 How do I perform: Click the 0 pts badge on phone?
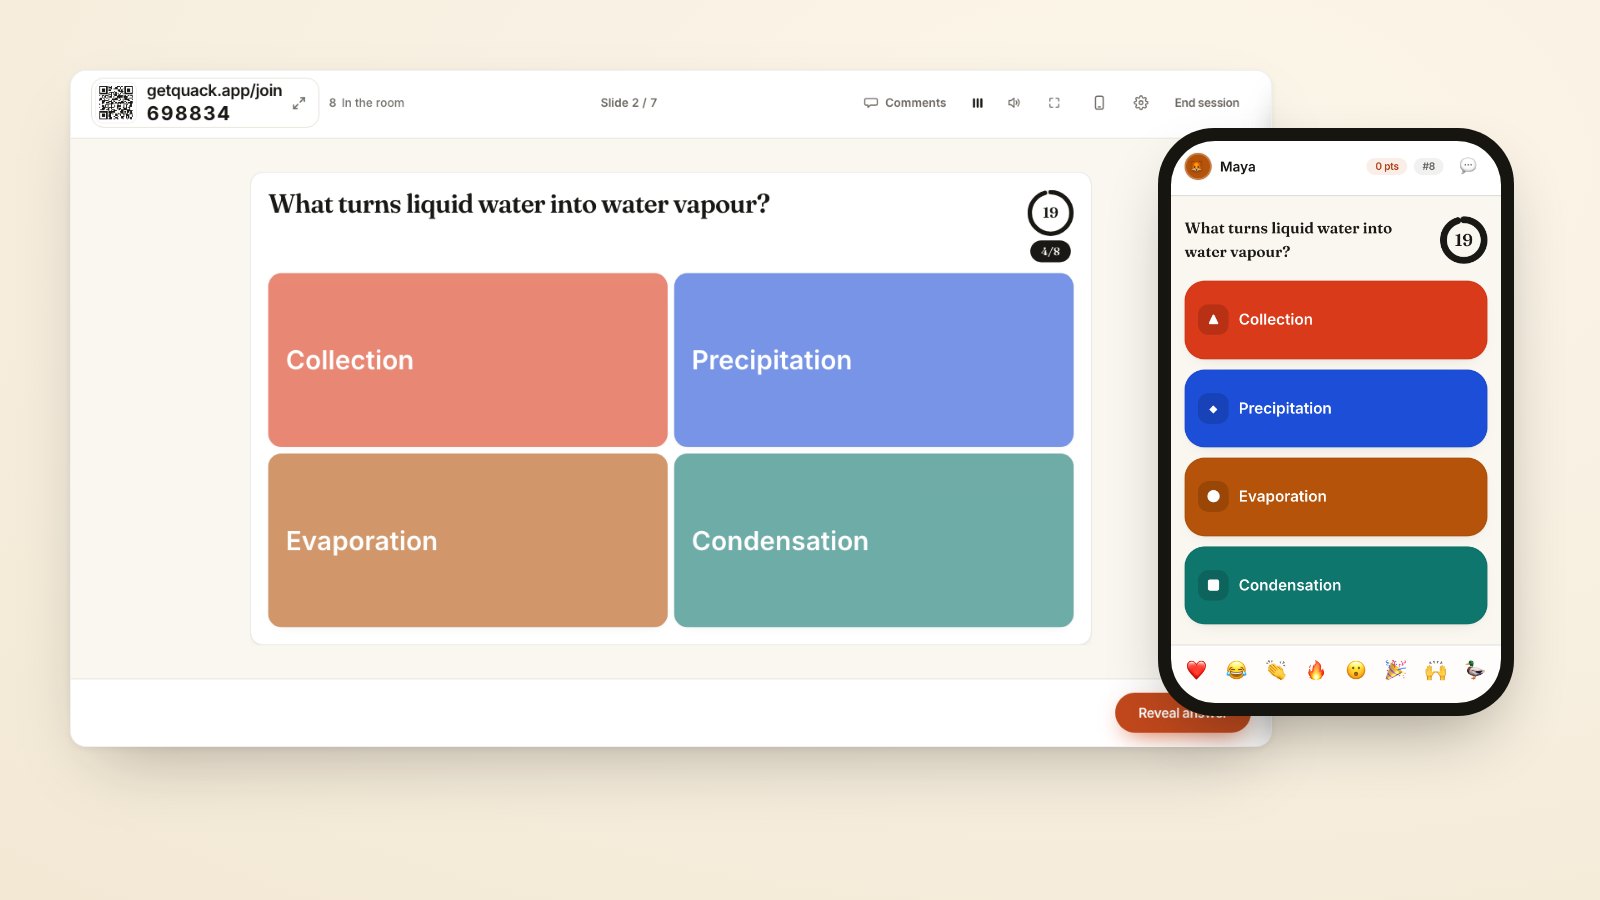coord(1386,167)
